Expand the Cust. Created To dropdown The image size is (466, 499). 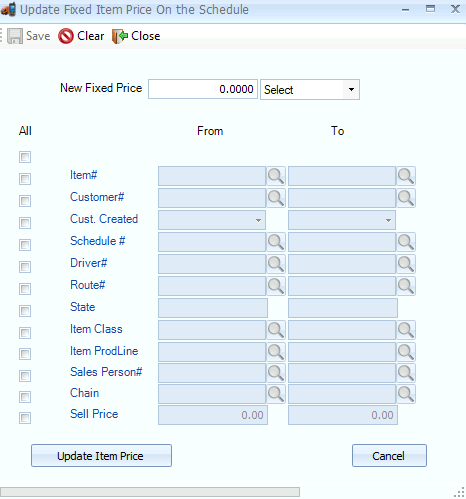[x=342, y=220]
